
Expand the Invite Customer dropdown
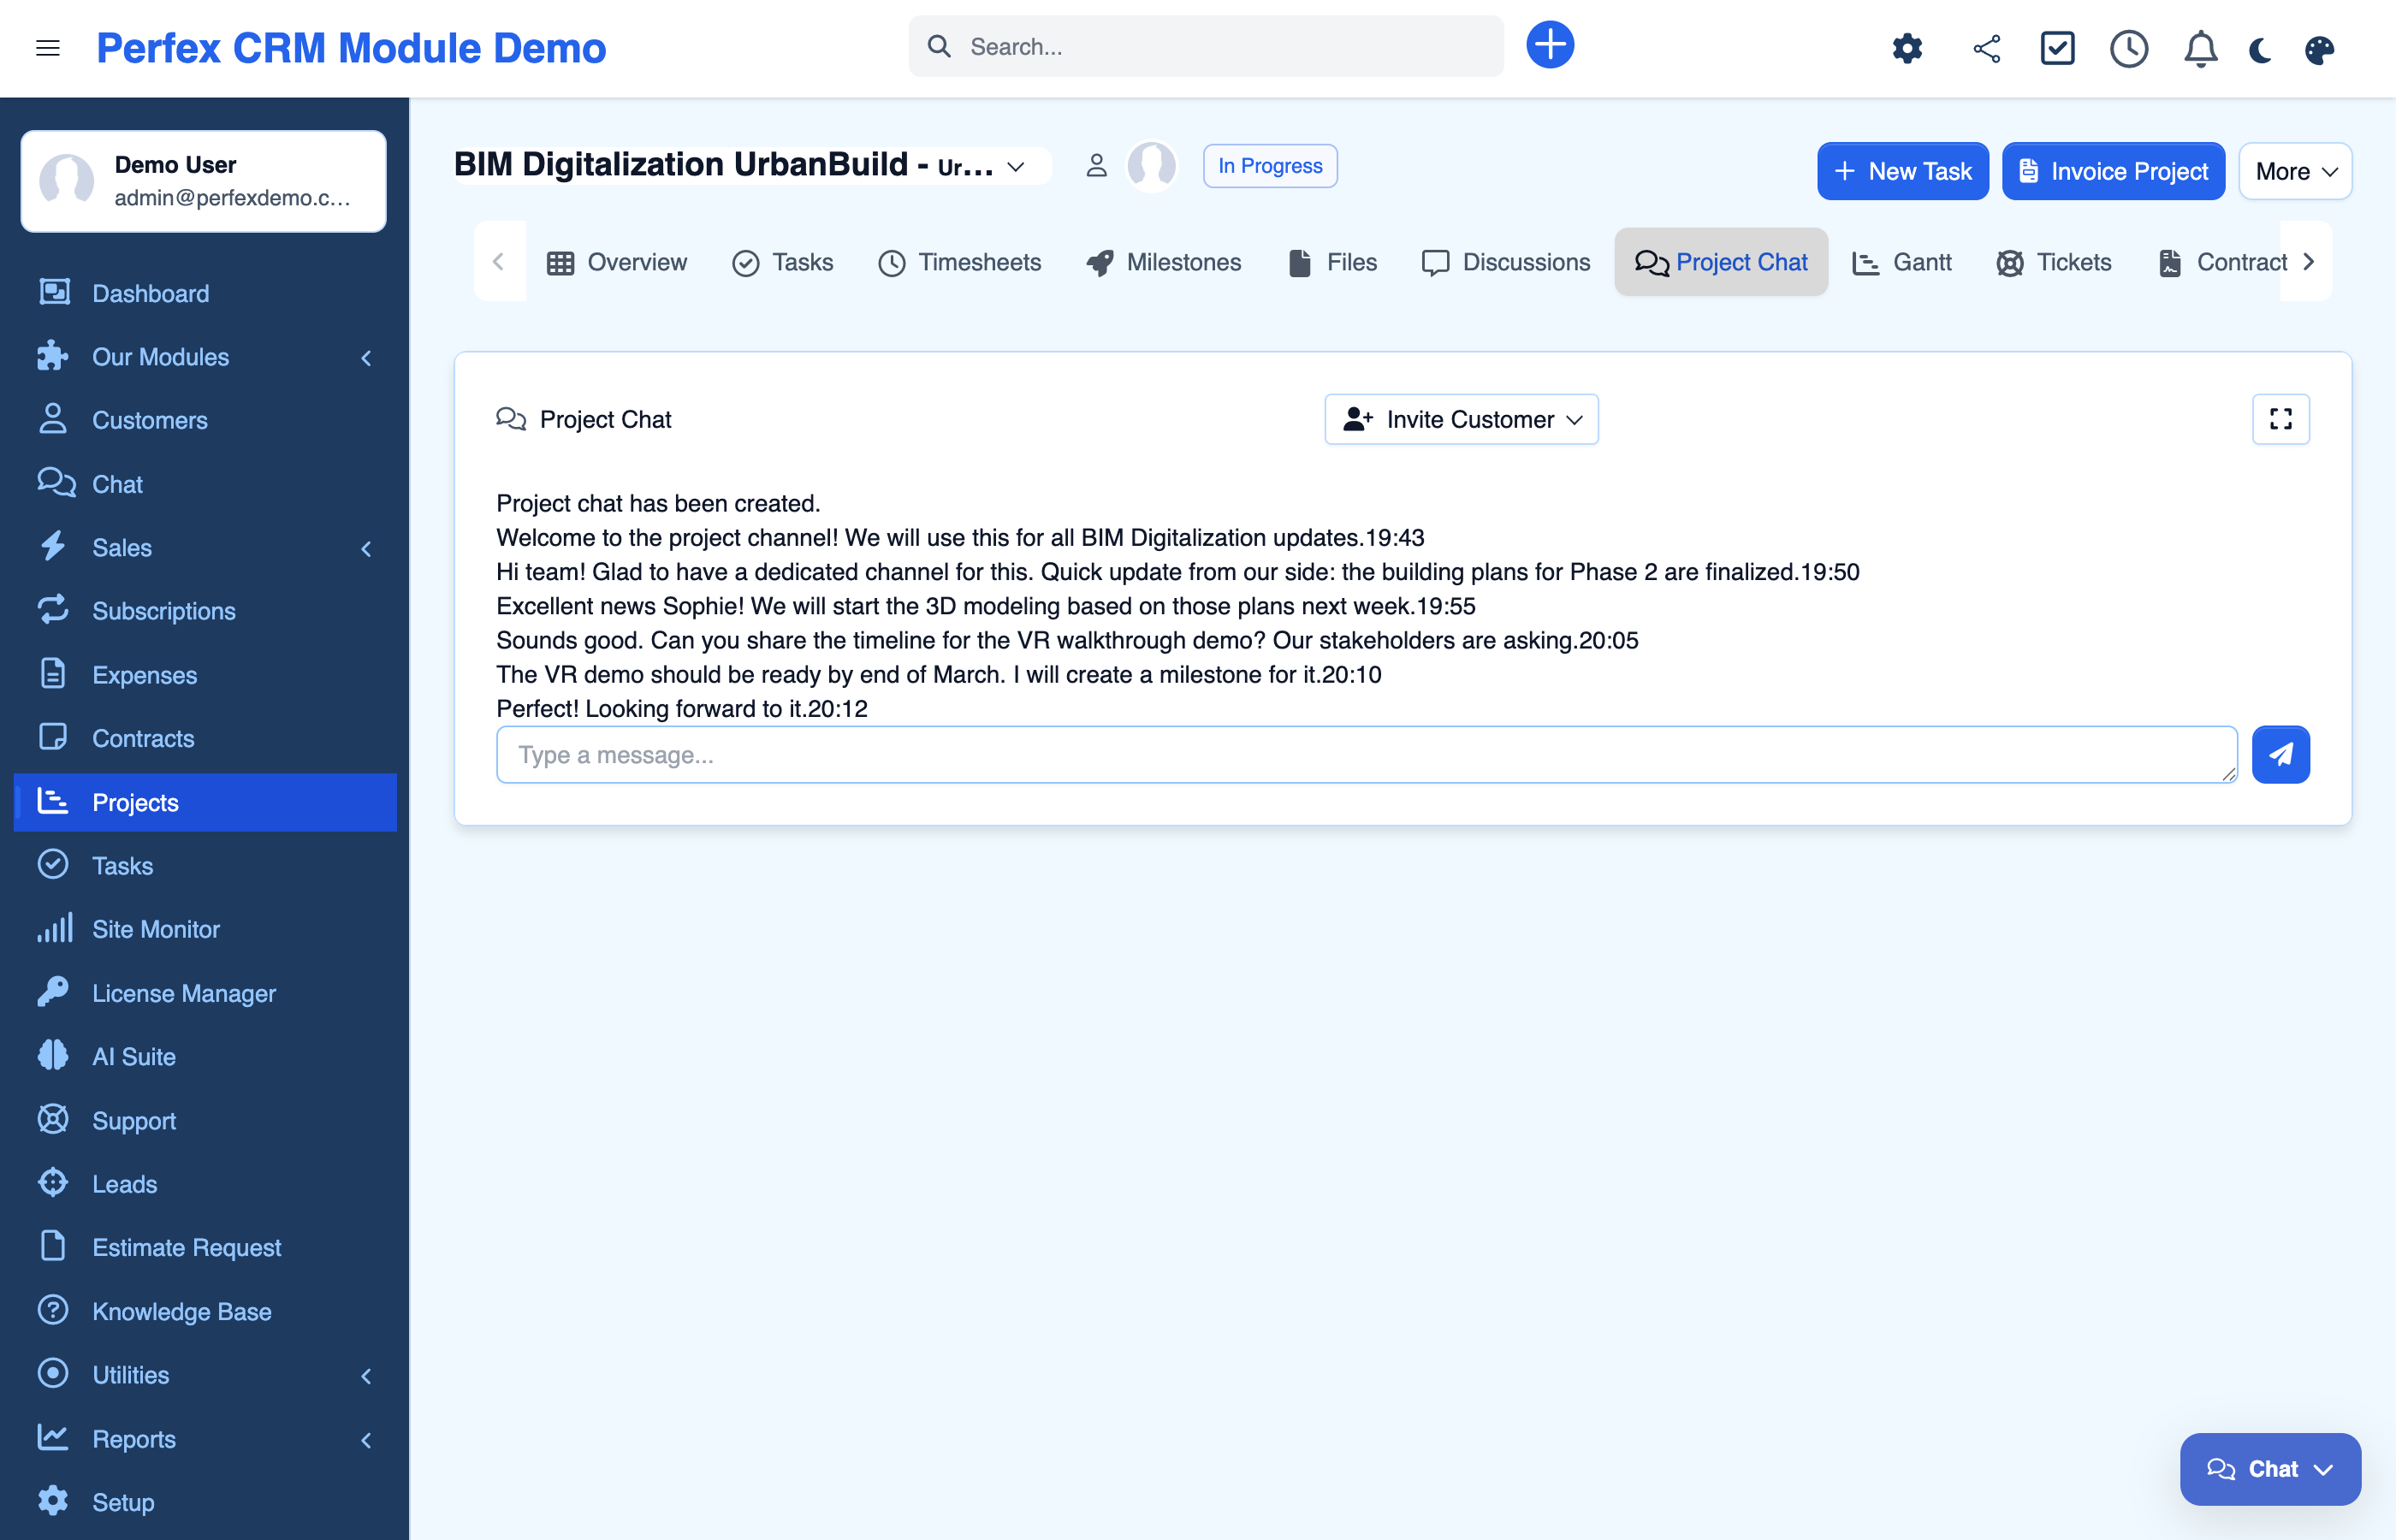pos(1461,419)
